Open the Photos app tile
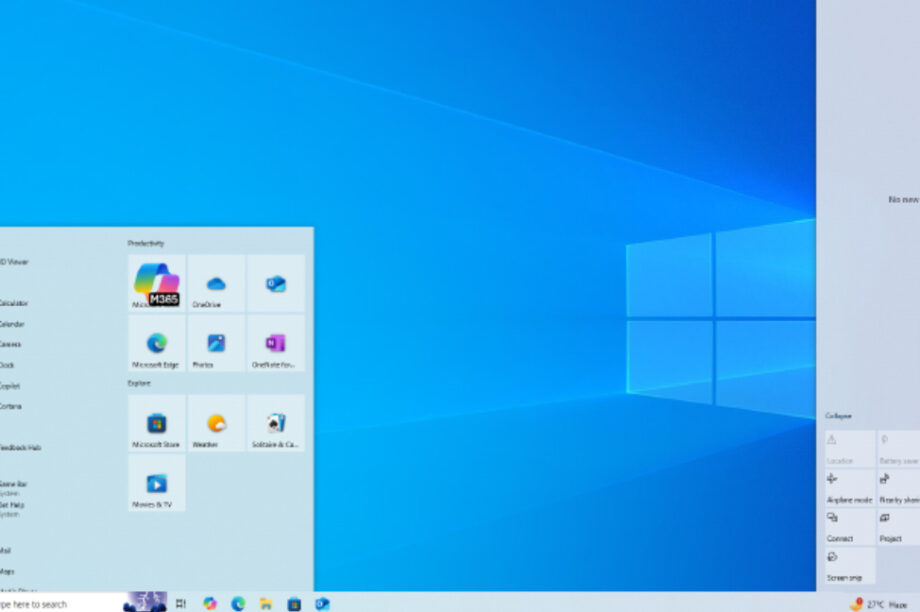This screenshot has height=612, width=920. [216, 344]
